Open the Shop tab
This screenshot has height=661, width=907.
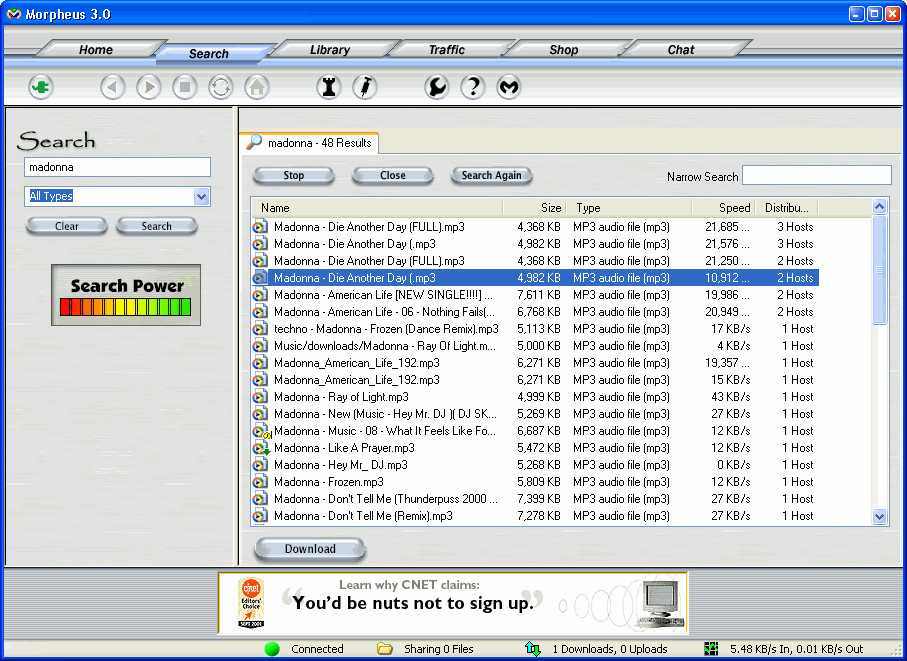coord(564,50)
